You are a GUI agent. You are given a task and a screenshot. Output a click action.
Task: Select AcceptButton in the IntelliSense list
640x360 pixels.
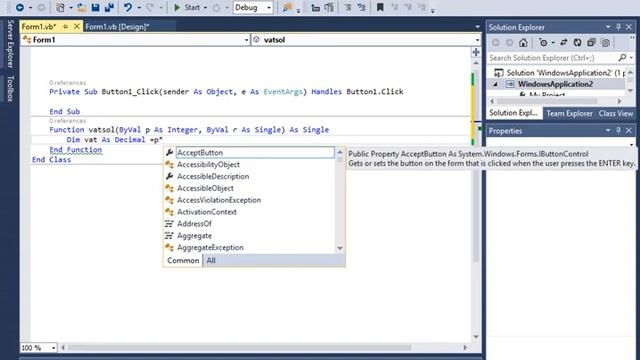coord(255,152)
